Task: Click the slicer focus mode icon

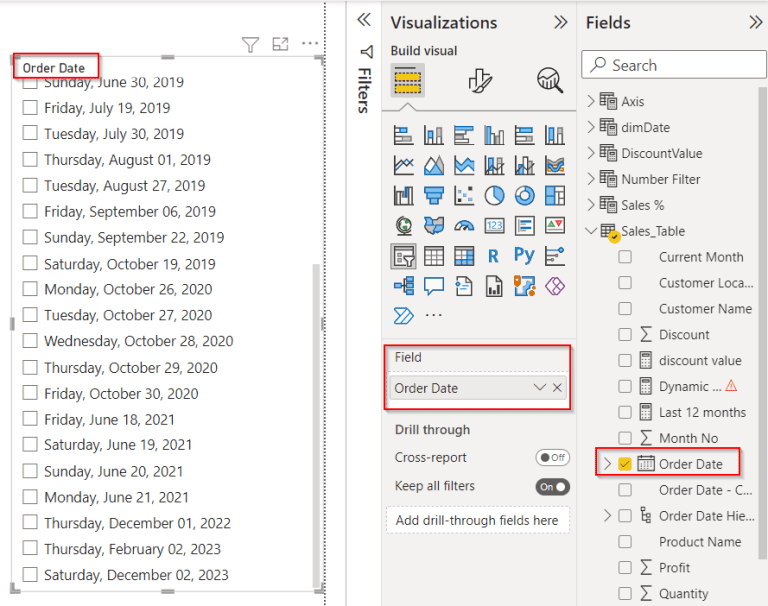Action: click(x=280, y=44)
